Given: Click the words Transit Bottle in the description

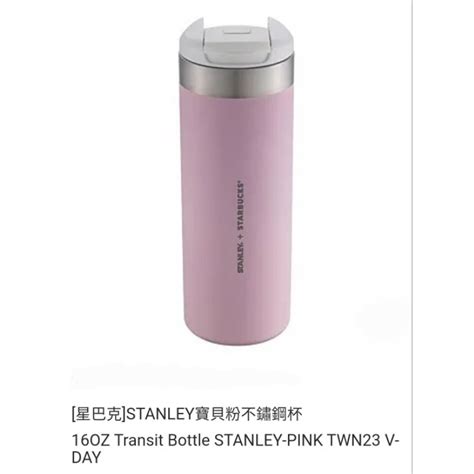Looking at the screenshot, I should (162, 441).
